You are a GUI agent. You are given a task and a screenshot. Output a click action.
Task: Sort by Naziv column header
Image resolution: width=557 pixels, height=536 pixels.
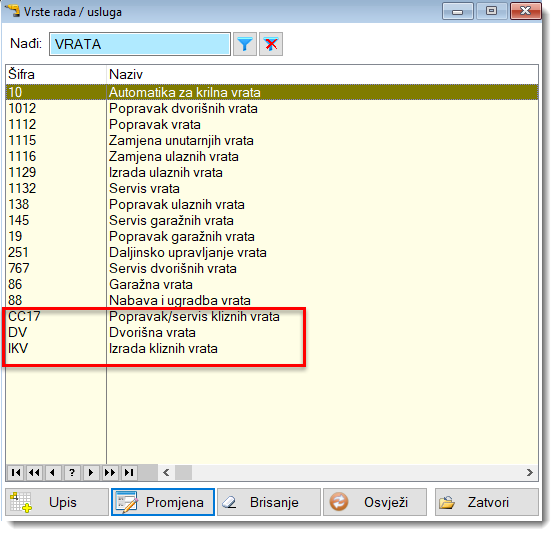pyautogui.click(x=322, y=74)
